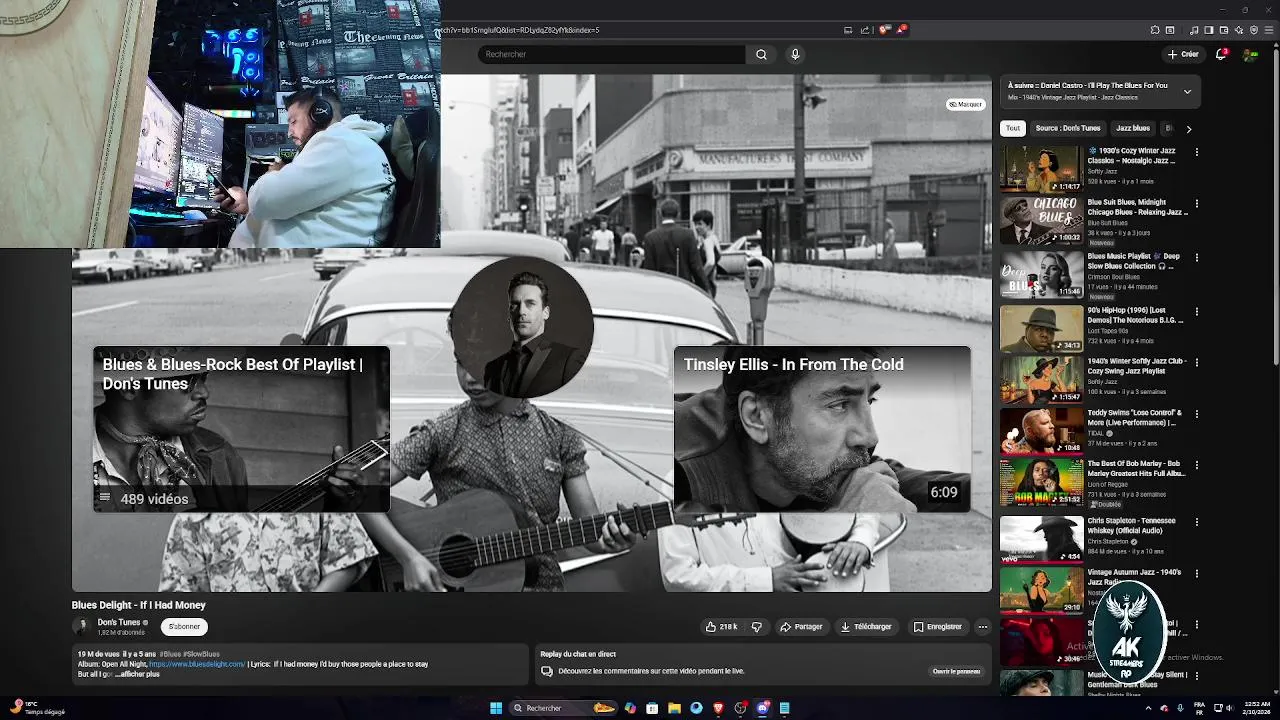Open 1940's Winter Softly Jazz Club thumbnail
This screenshot has height=720, width=1280.
pyautogui.click(x=1041, y=380)
